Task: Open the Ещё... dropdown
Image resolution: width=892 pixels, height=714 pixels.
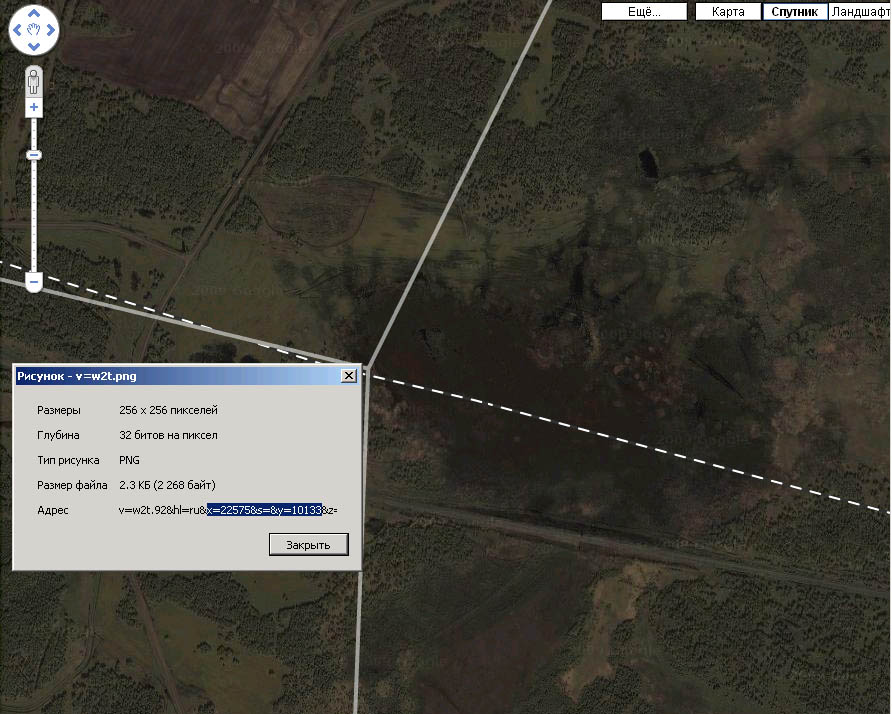Action: coord(645,12)
